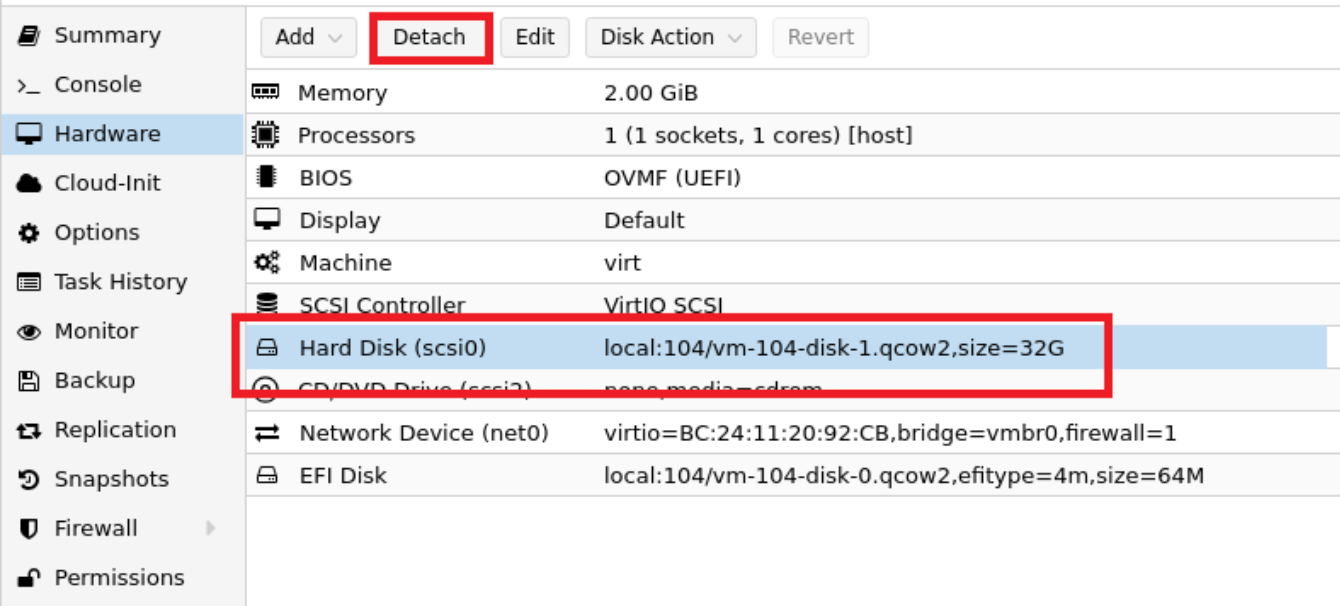Click the Cloud-Init cloud icon
The height and width of the screenshot is (606, 1340).
tap(29, 184)
